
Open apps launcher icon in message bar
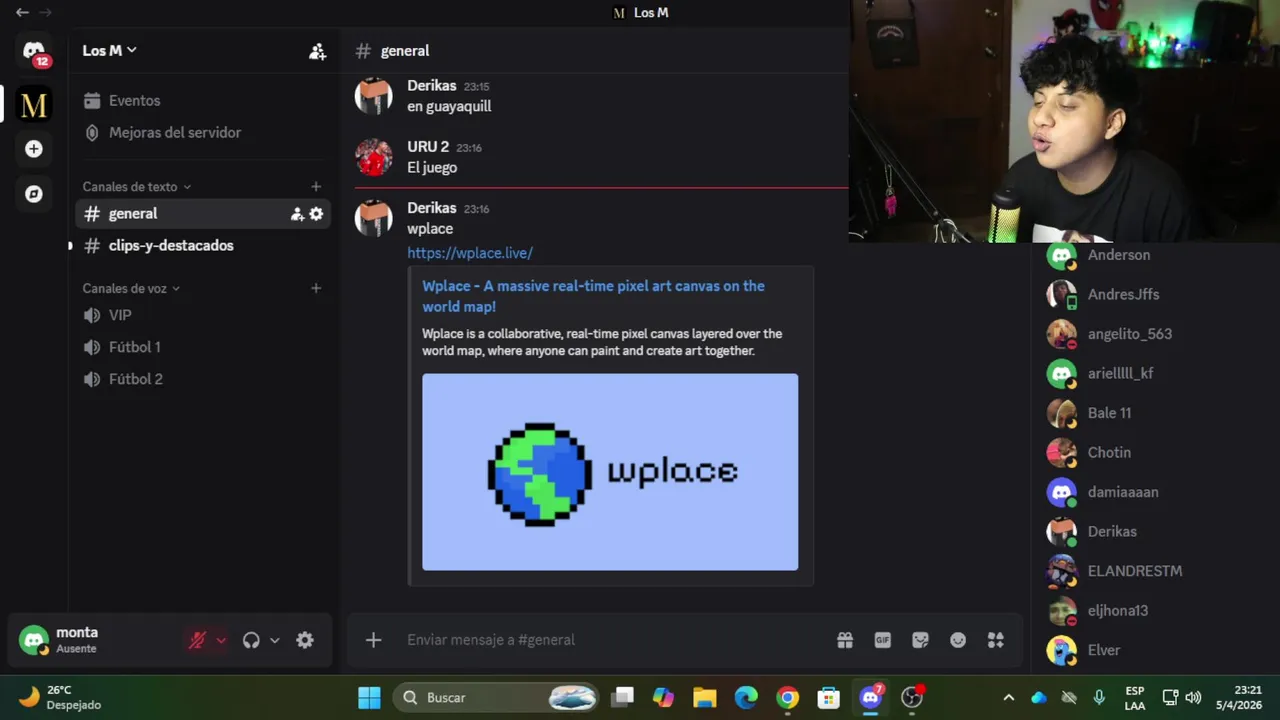[x=995, y=640]
